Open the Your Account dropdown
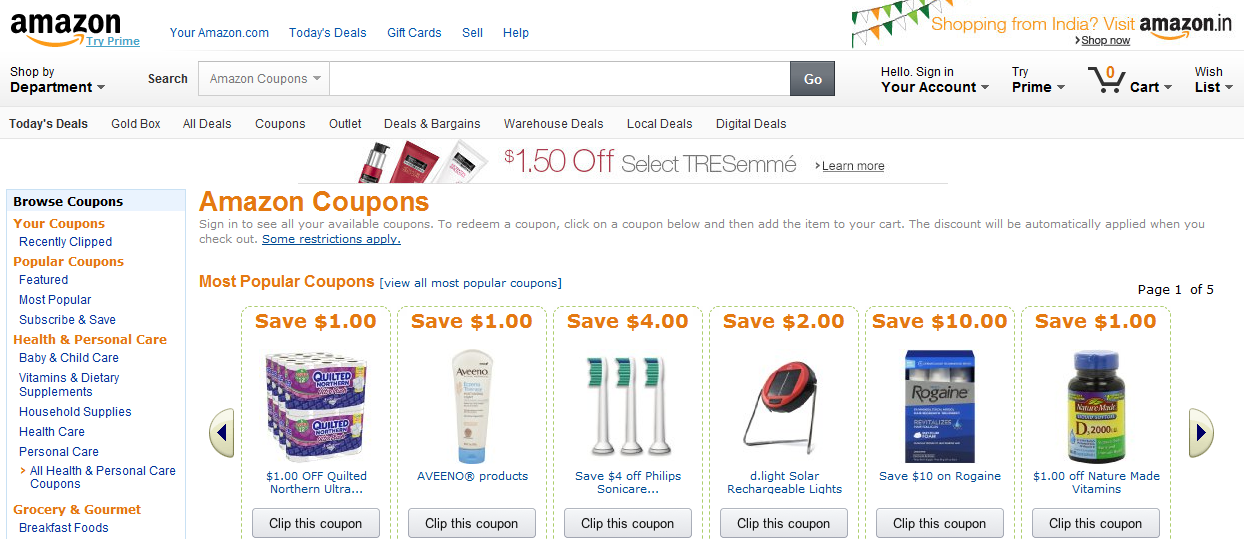The image size is (1244, 539). [x=934, y=87]
